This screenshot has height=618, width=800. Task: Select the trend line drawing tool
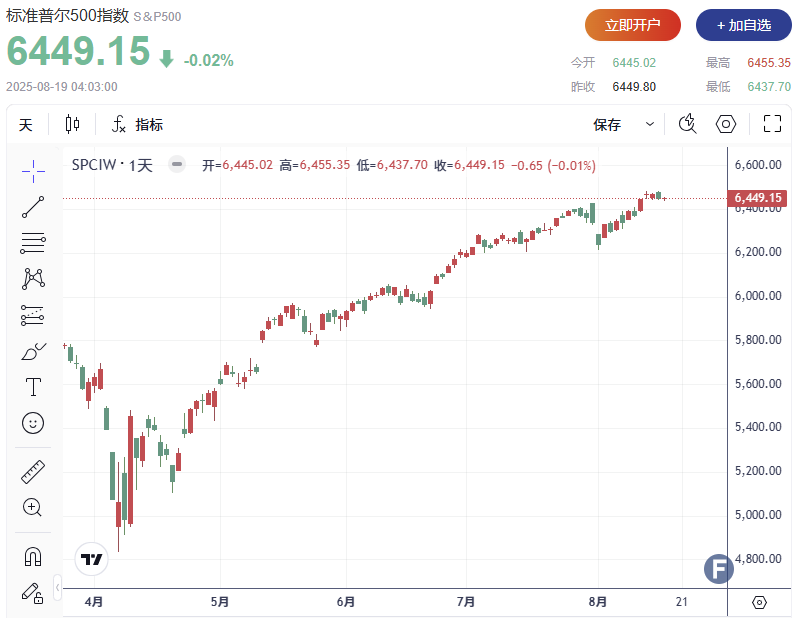pos(33,207)
